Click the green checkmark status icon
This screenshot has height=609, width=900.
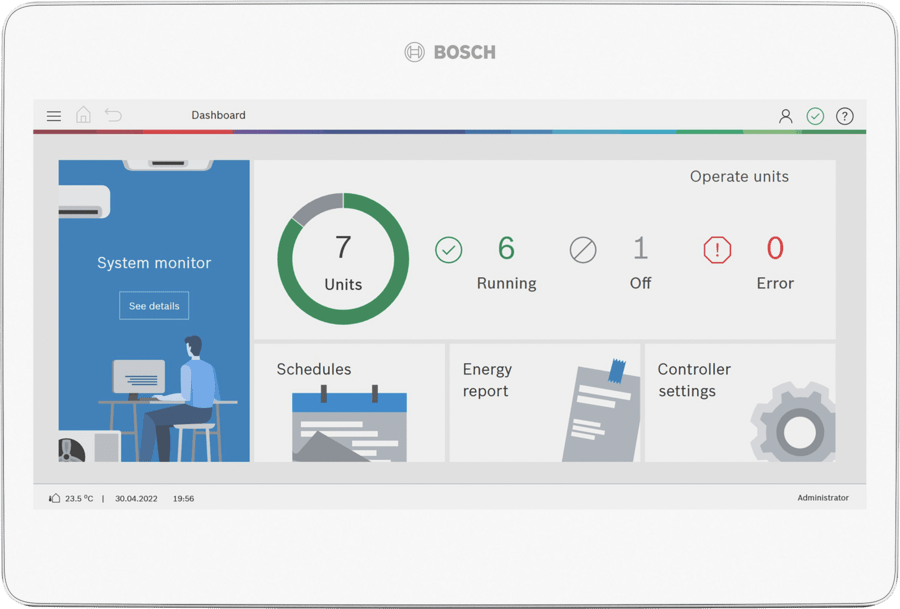click(815, 116)
